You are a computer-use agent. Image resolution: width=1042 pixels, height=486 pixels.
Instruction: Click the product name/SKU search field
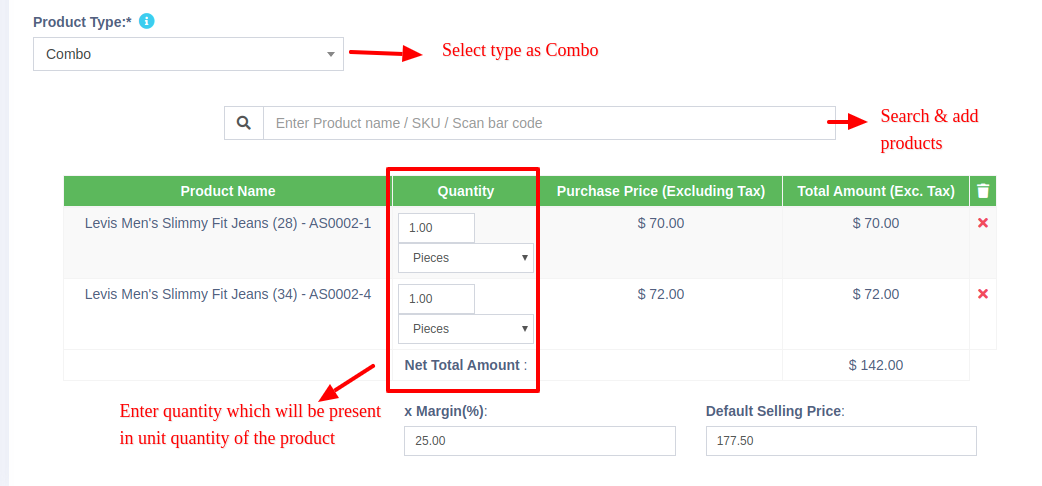pos(548,123)
